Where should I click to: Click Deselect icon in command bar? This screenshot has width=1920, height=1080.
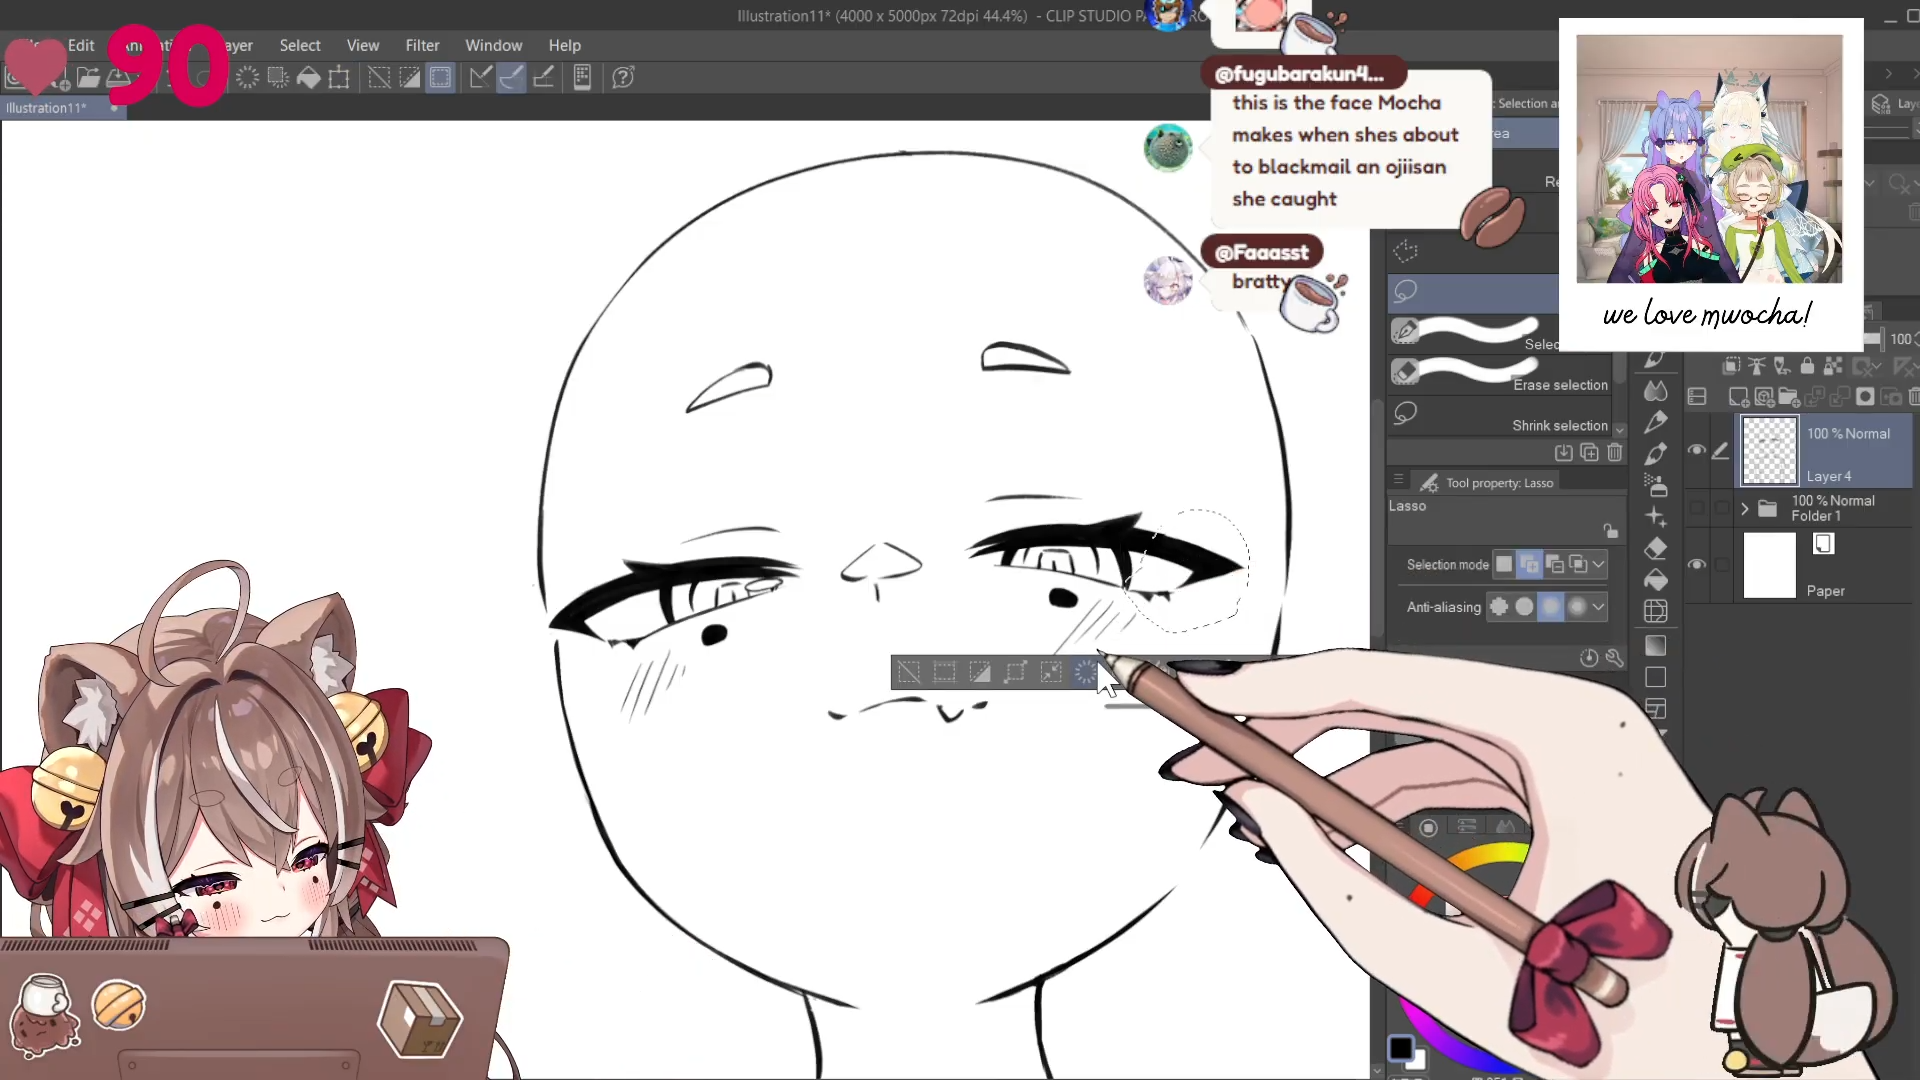point(379,77)
